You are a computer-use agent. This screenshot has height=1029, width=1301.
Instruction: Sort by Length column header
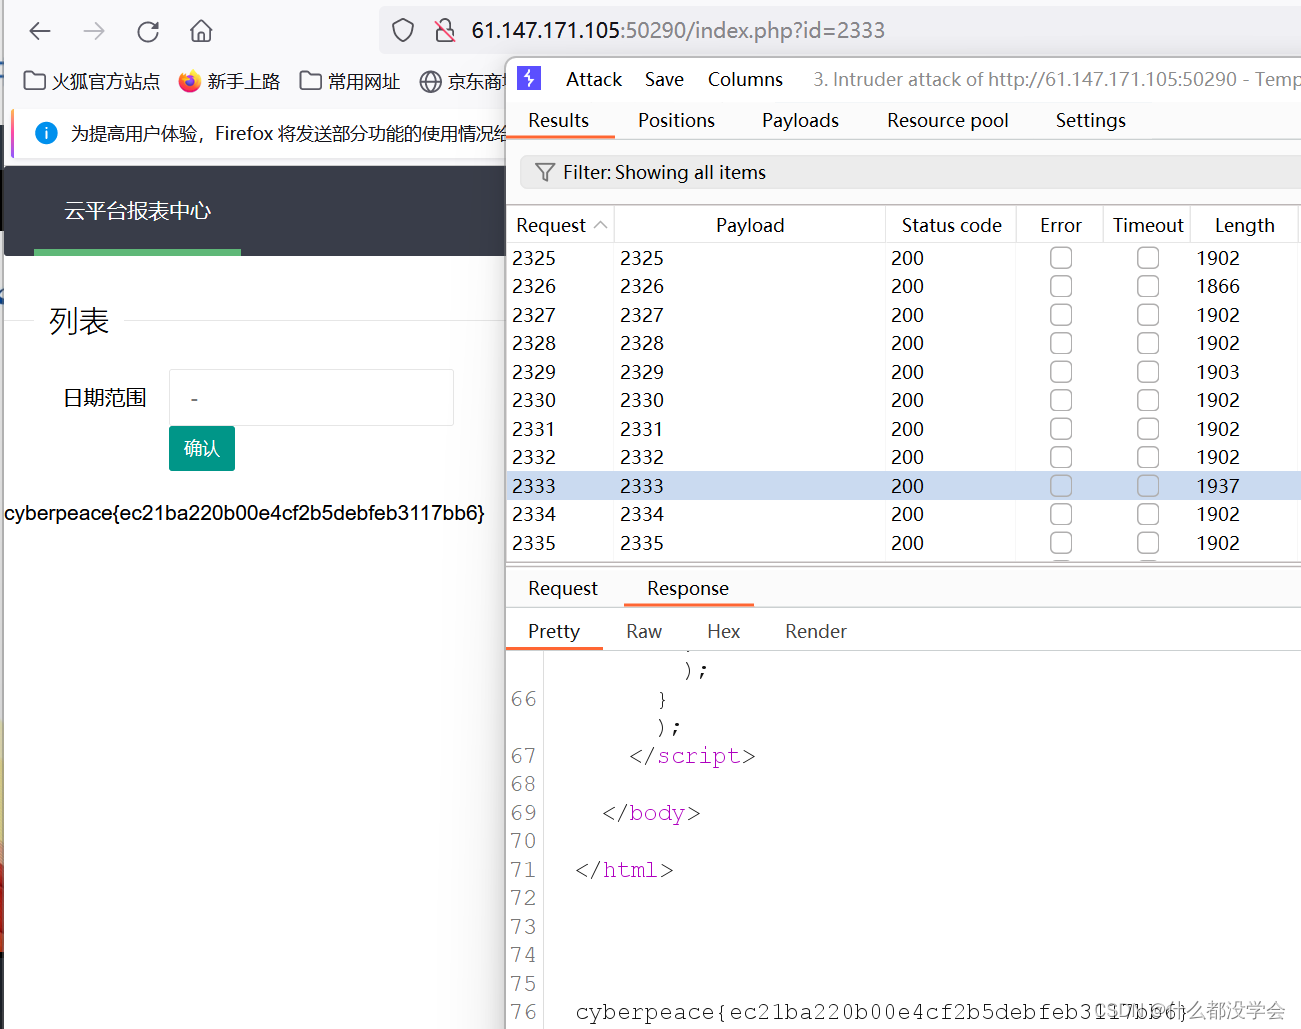pos(1244,225)
